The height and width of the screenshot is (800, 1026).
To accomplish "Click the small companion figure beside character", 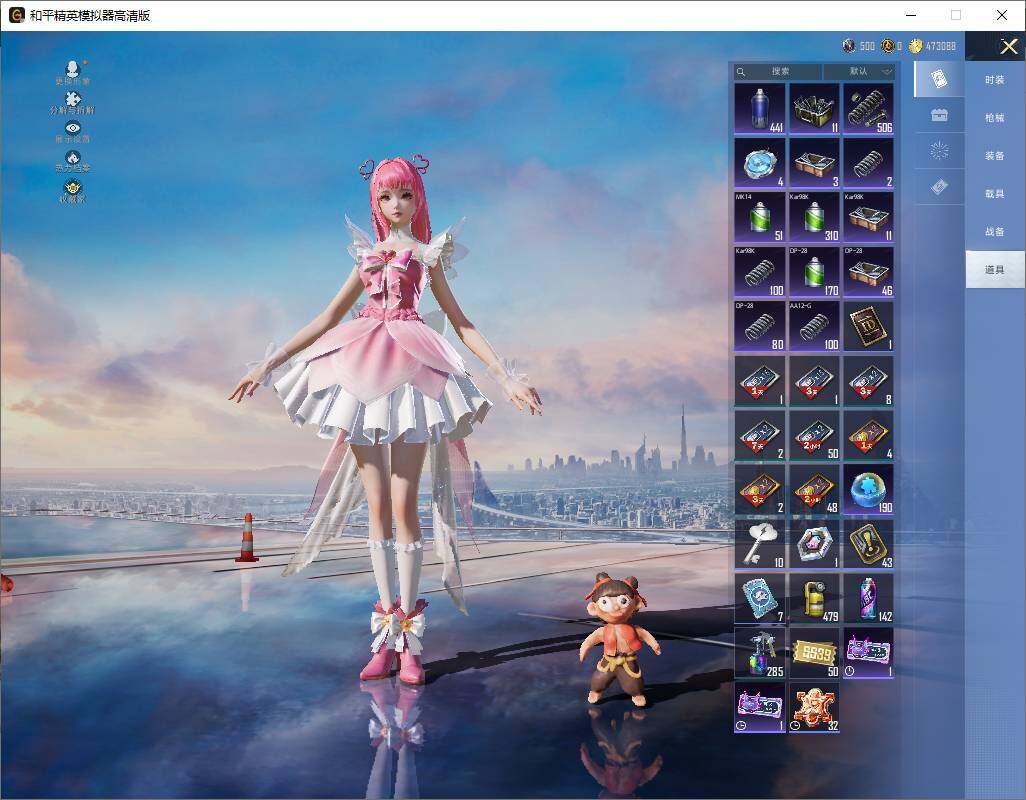I will tap(618, 640).
